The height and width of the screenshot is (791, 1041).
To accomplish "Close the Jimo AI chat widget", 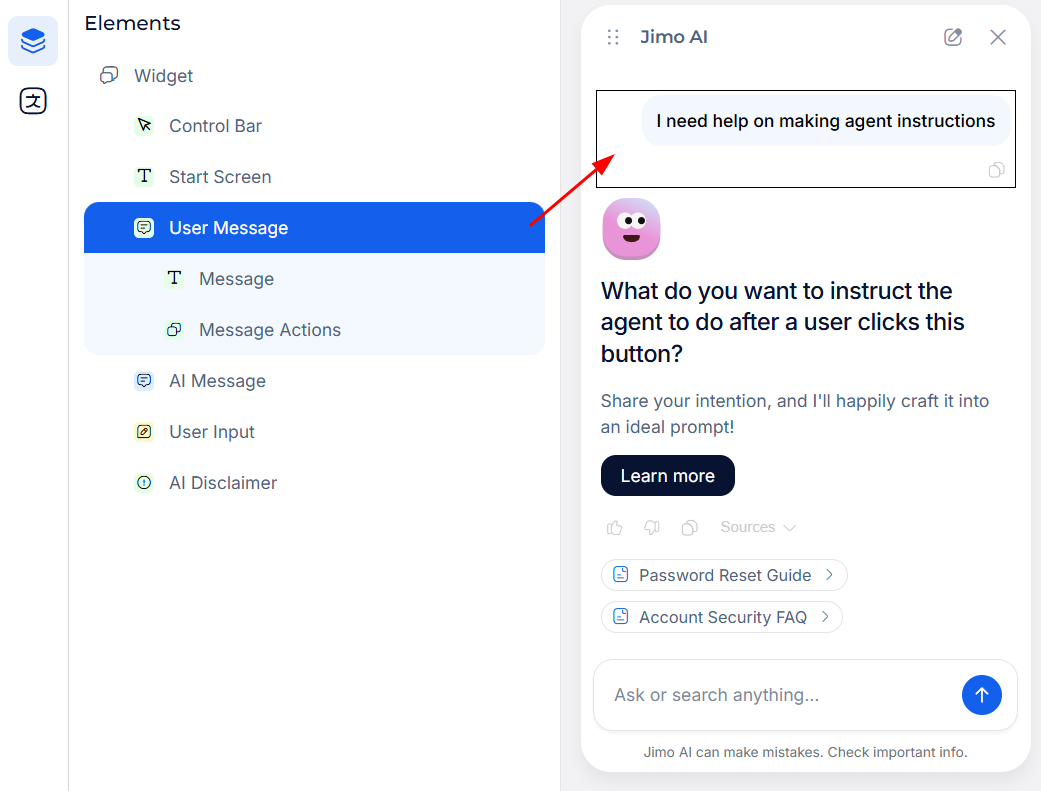I will coord(997,37).
